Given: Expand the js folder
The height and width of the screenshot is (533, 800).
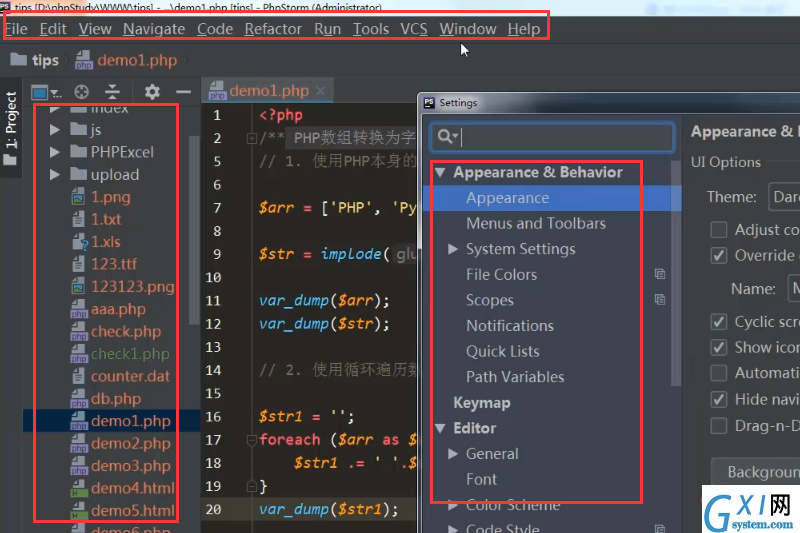Looking at the screenshot, I should click(x=55, y=130).
